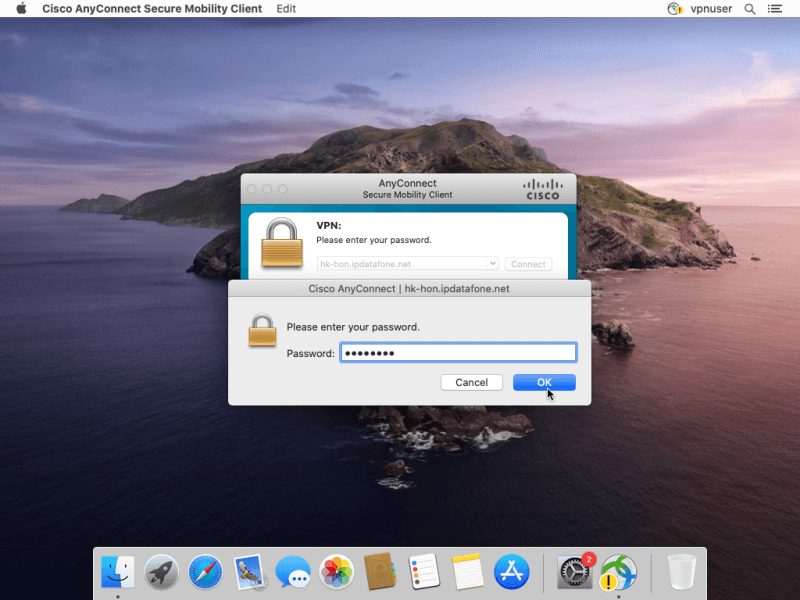Open Photos from the Dock
Image resolution: width=800 pixels, height=600 pixels.
point(337,573)
